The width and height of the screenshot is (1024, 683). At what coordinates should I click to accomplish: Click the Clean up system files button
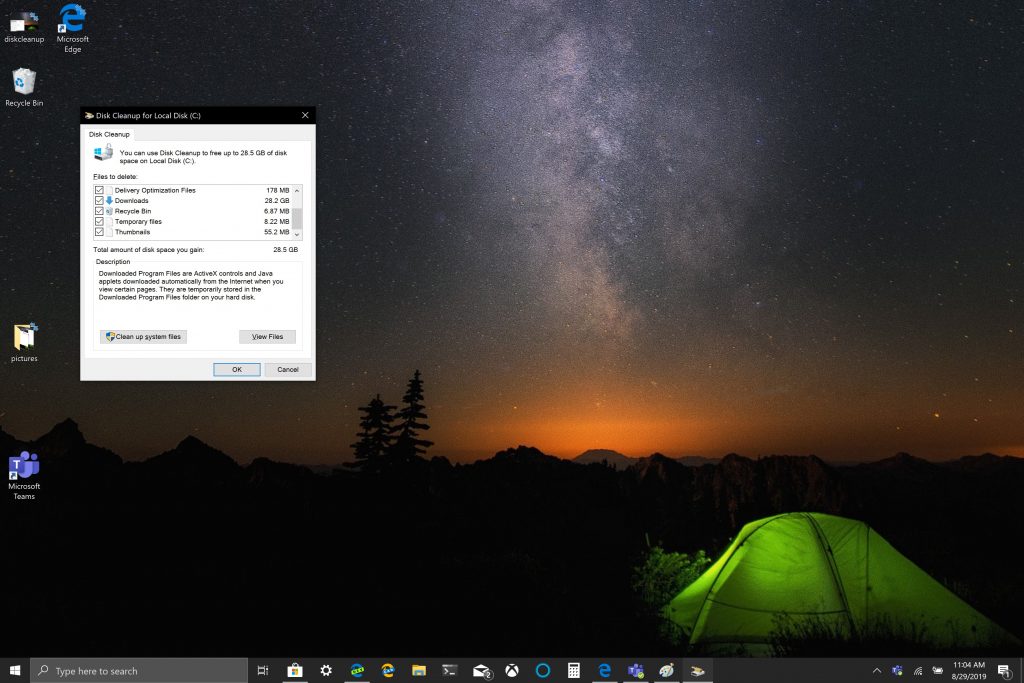[x=143, y=337]
